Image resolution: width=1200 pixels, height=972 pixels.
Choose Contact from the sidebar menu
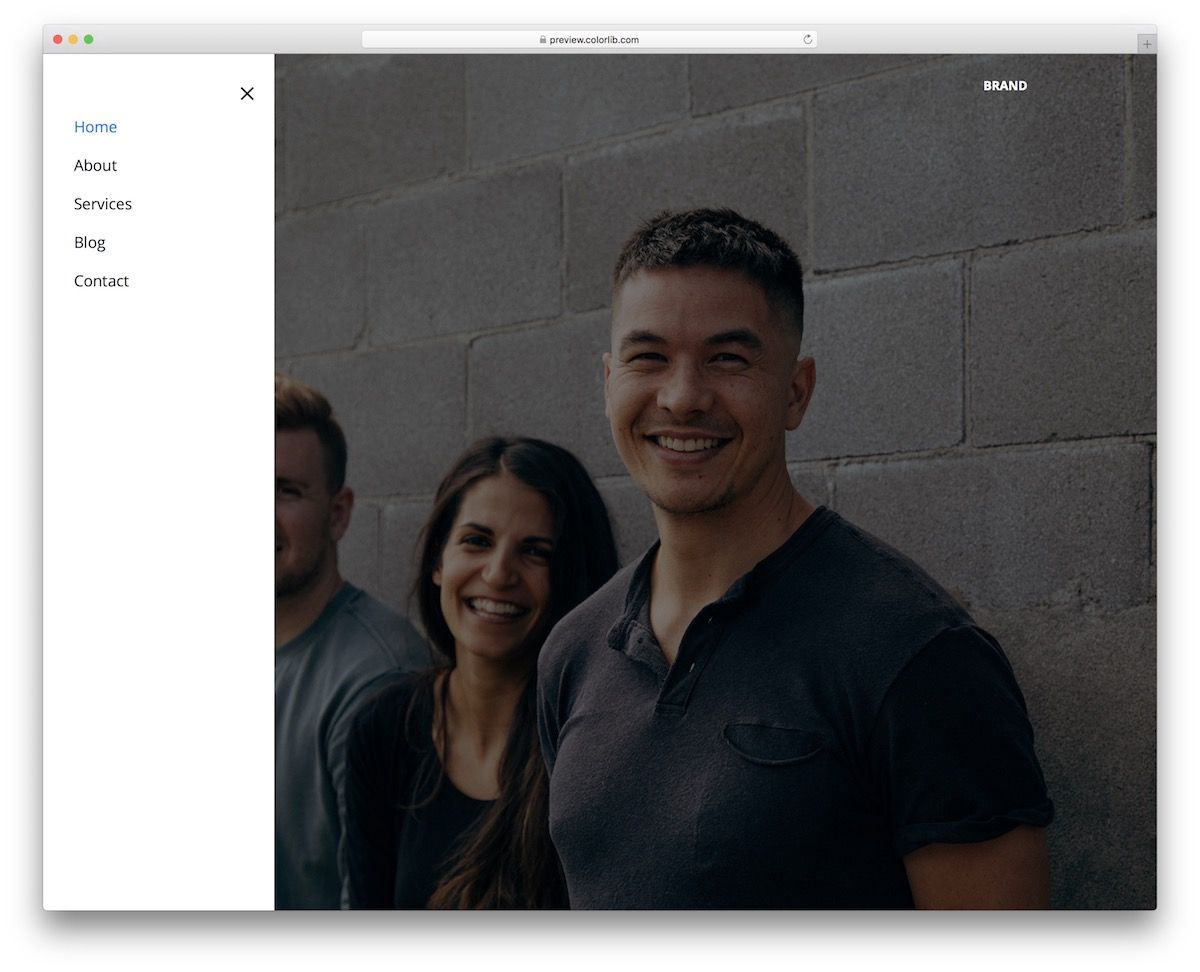tap(101, 281)
